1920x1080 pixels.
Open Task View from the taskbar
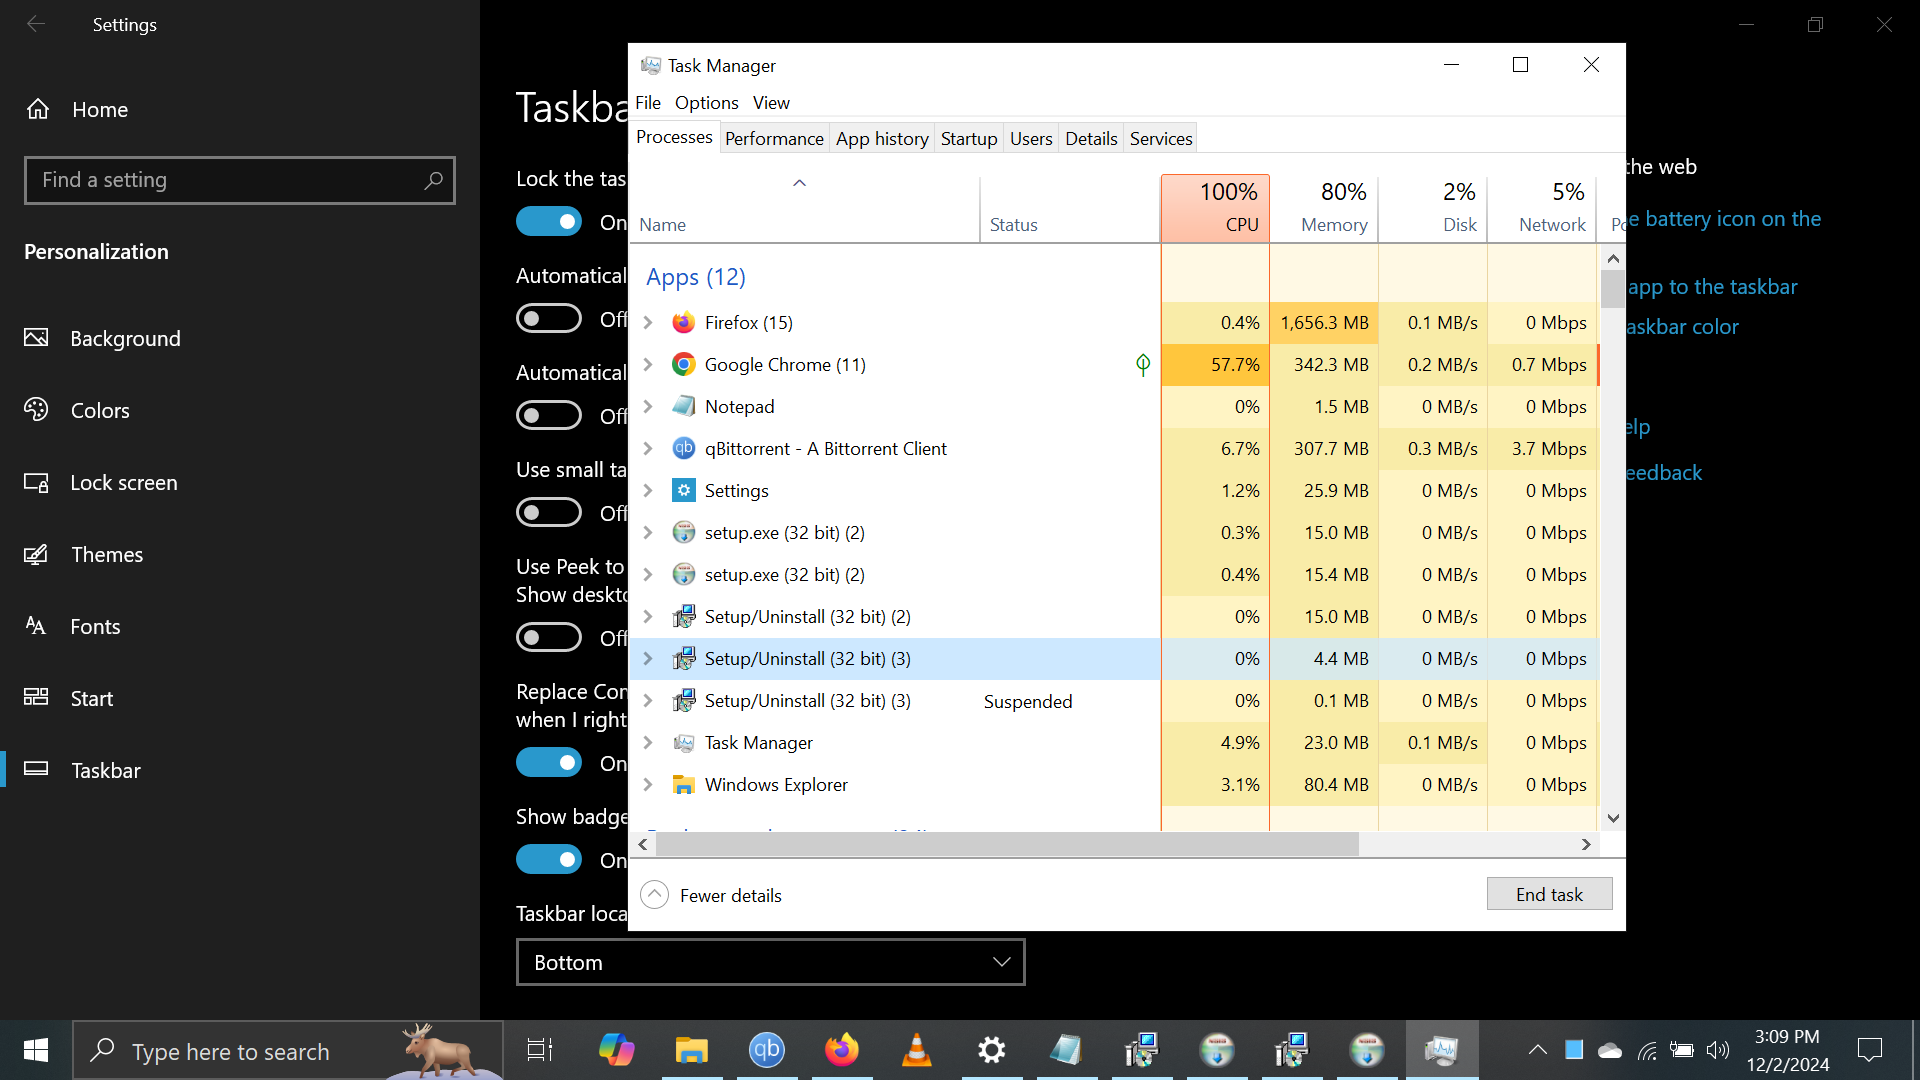pyautogui.click(x=540, y=1050)
